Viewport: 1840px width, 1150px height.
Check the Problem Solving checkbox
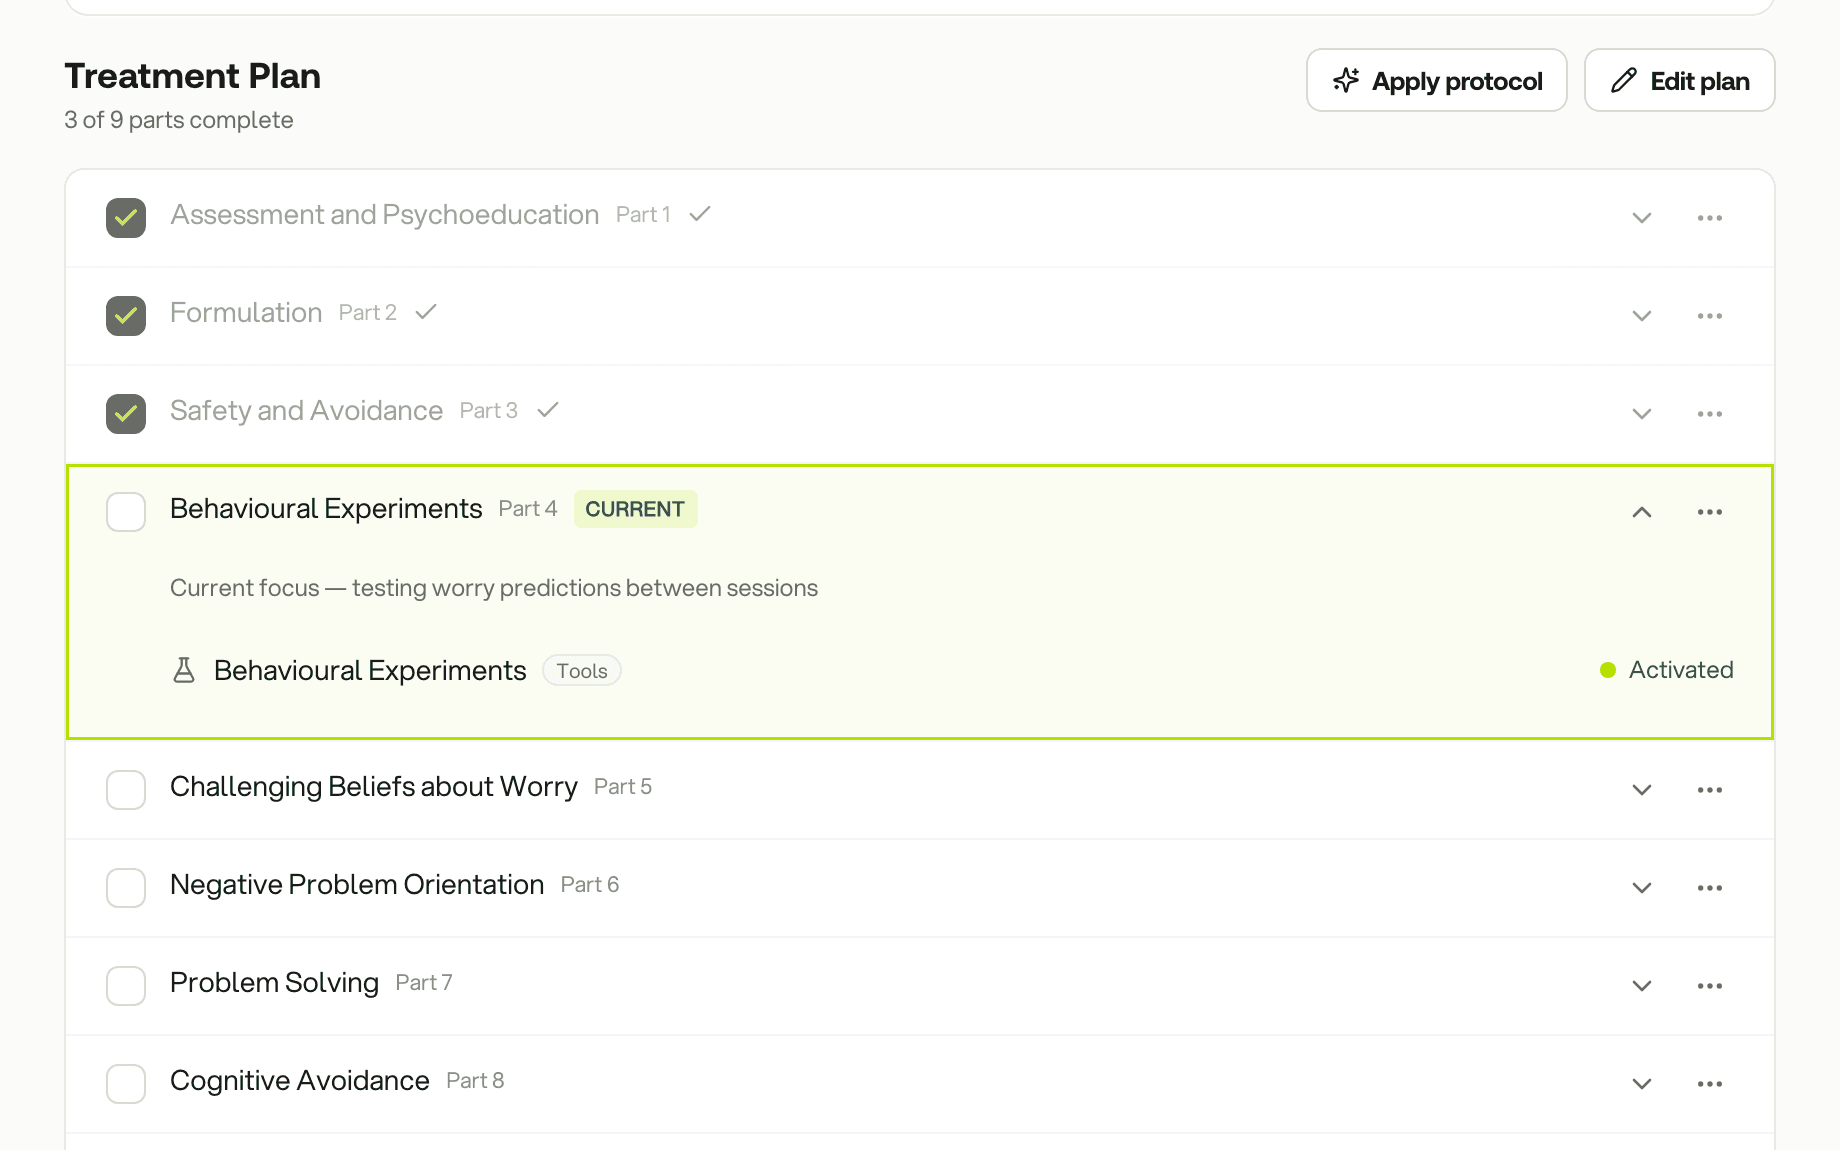(126, 986)
